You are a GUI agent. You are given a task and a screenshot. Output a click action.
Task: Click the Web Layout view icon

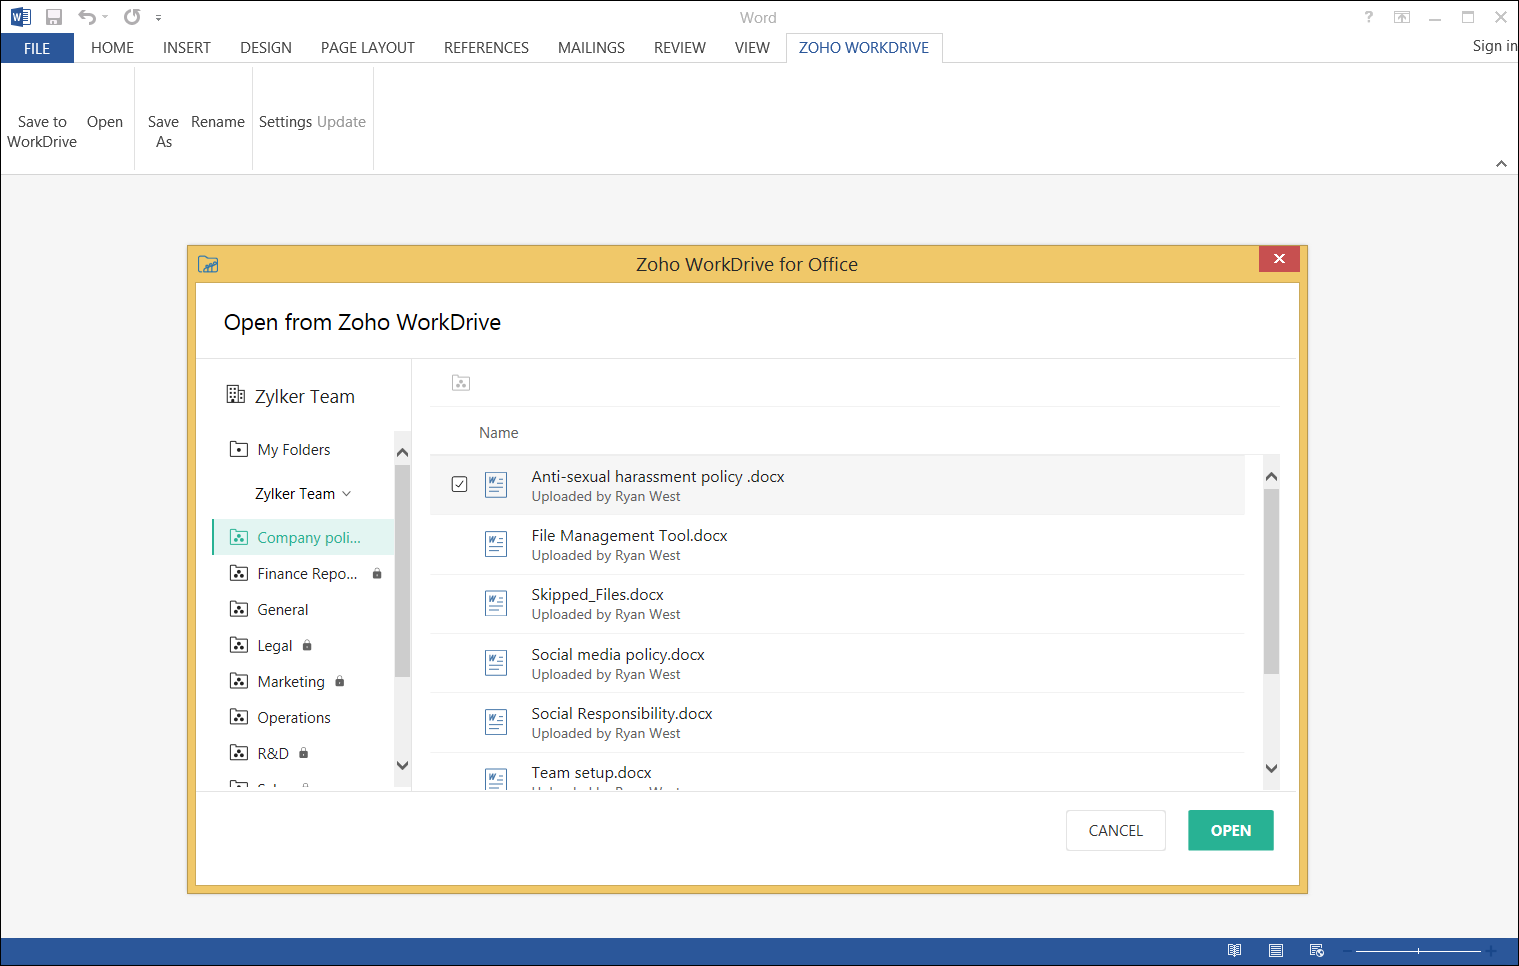[1316, 950]
